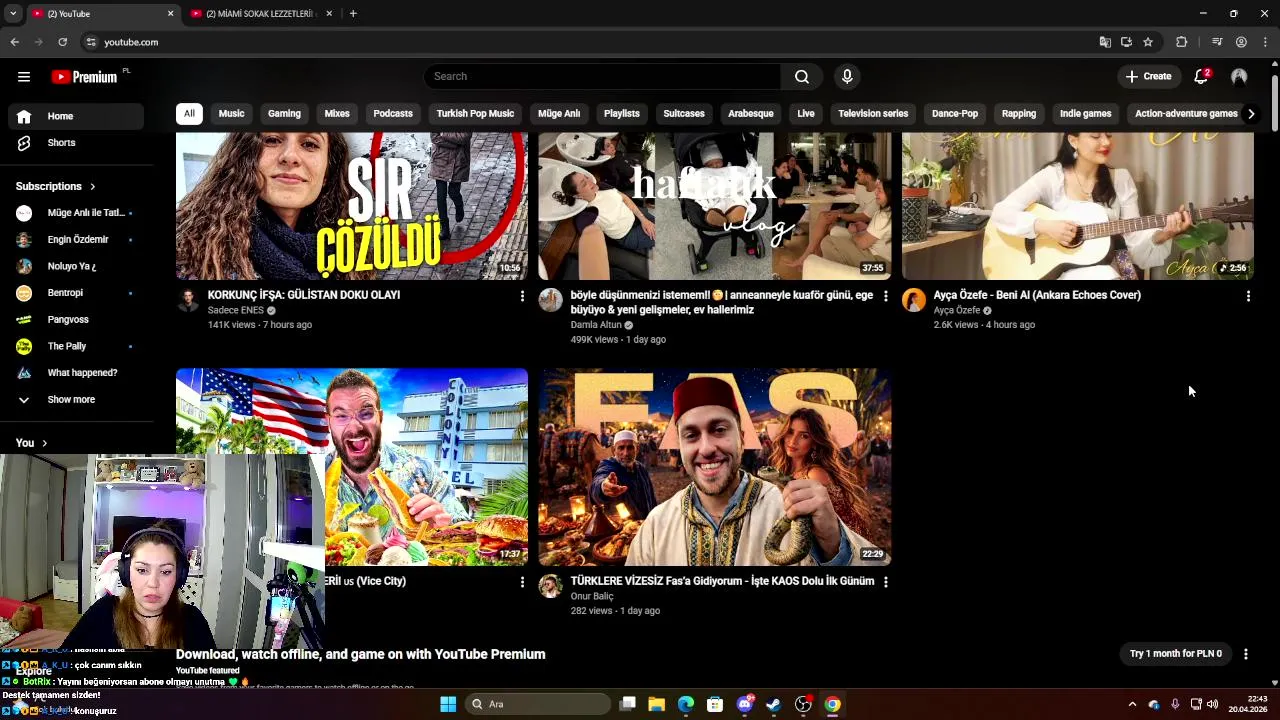Open more options for Ayça Özefe video
Screen dimensions: 1280x720
[x=1248, y=296]
